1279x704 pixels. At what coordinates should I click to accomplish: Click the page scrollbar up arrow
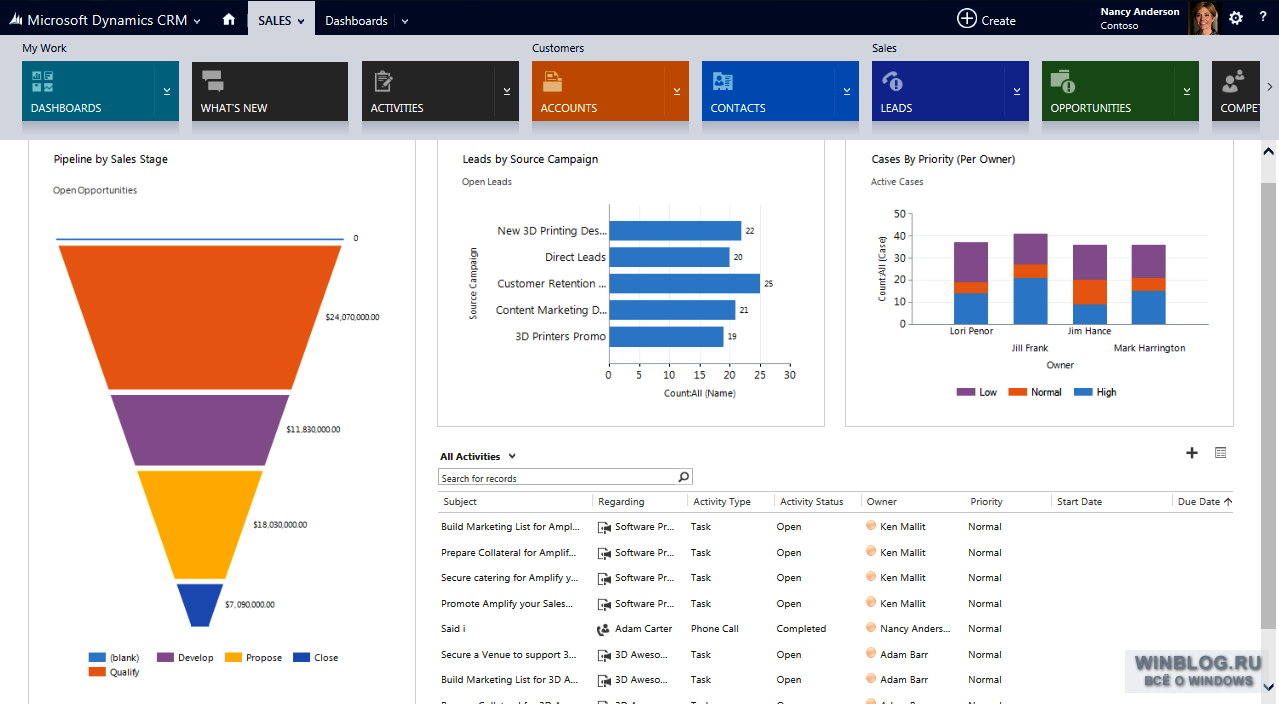(1269, 152)
